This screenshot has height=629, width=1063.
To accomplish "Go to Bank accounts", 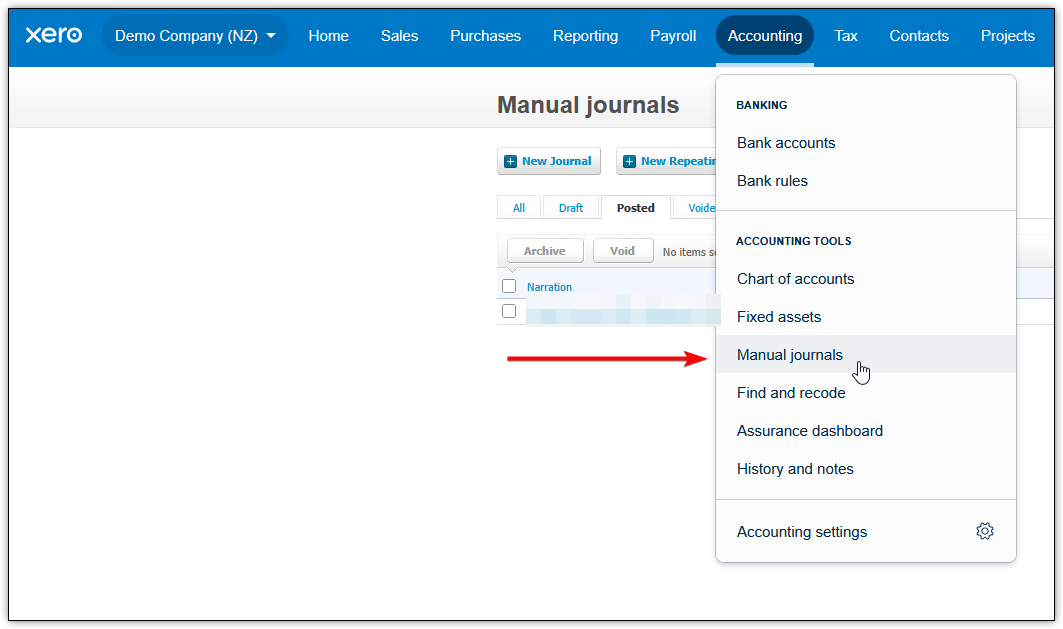I will click(786, 143).
